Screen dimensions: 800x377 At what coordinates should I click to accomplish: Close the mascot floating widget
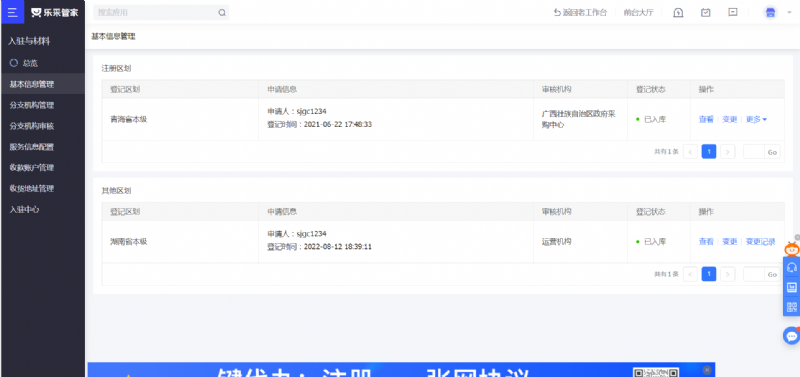click(797, 237)
